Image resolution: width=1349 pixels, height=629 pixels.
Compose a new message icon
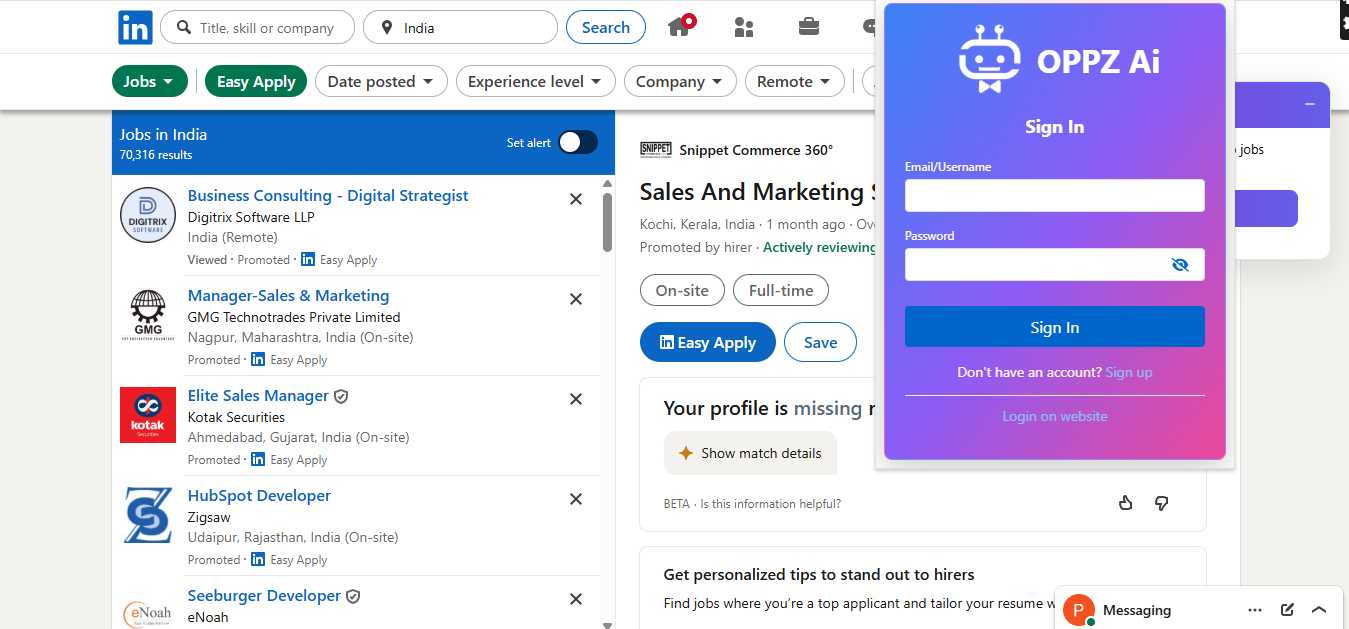1288,610
